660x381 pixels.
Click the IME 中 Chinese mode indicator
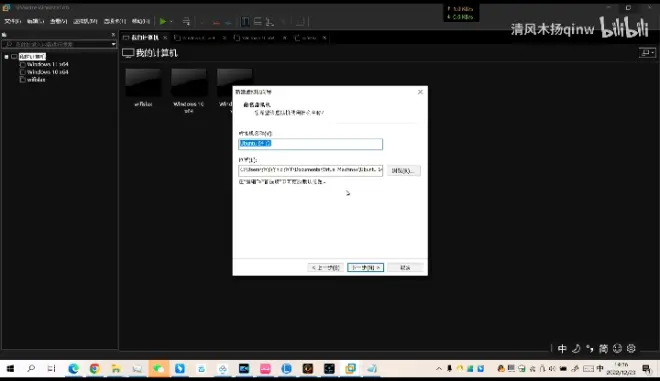point(562,349)
